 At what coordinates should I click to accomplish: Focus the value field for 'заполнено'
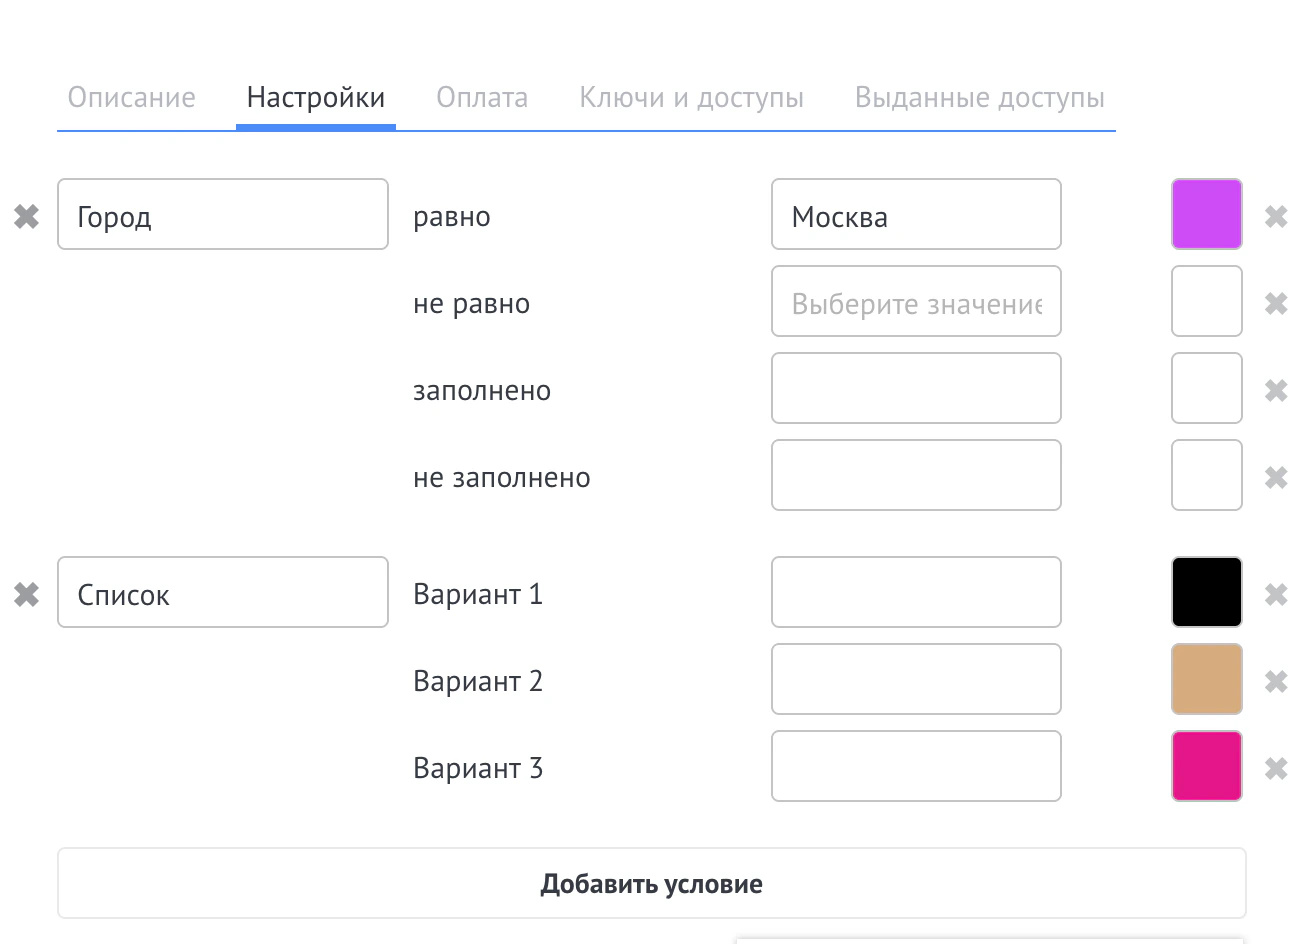916,388
